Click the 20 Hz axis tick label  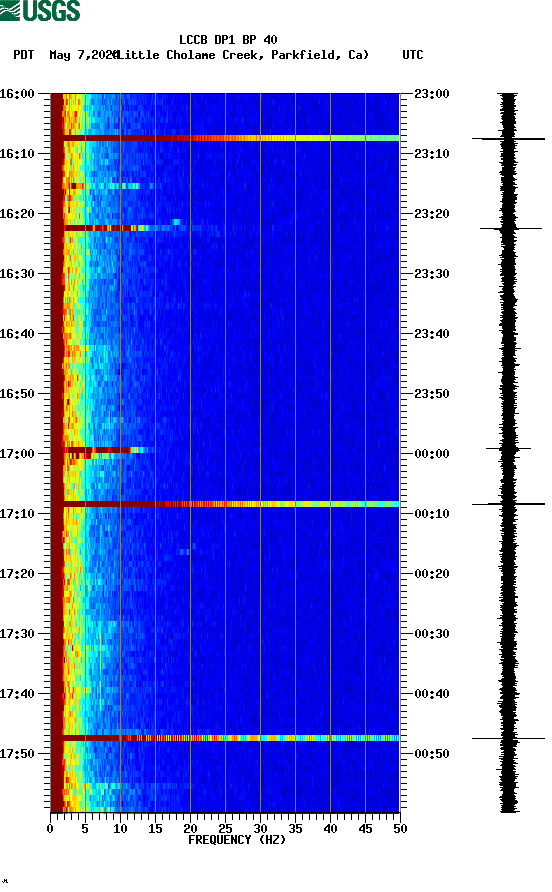pyautogui.click(x=190, y=829)
